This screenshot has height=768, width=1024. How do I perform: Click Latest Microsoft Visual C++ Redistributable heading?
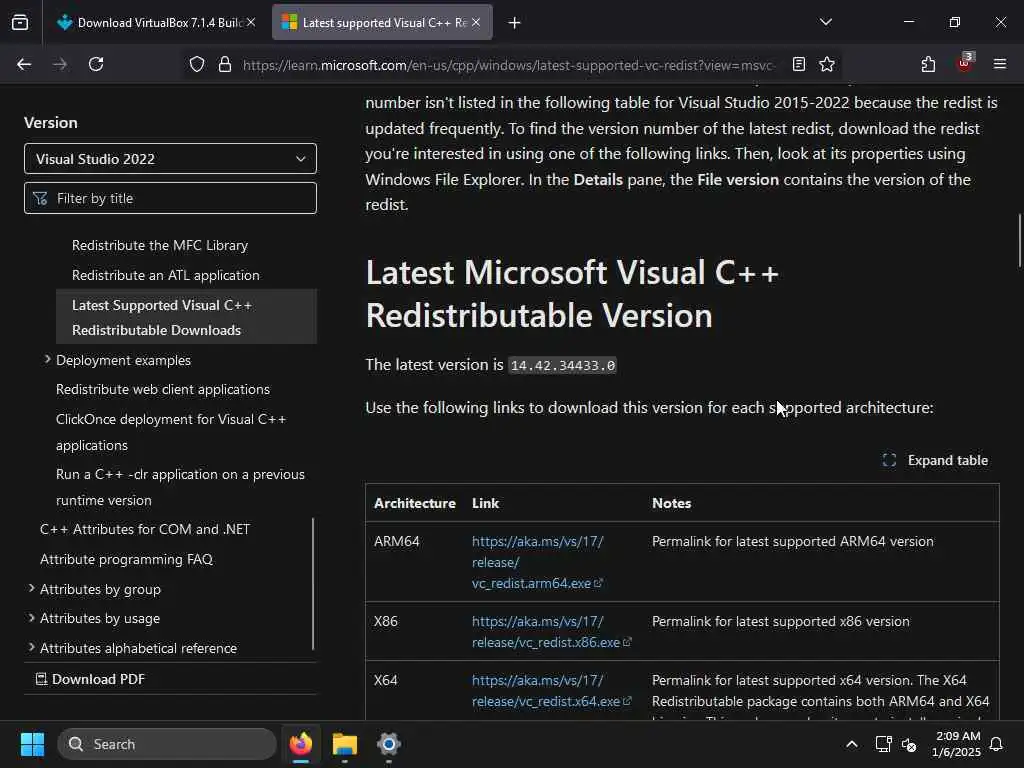pos(572,295)
